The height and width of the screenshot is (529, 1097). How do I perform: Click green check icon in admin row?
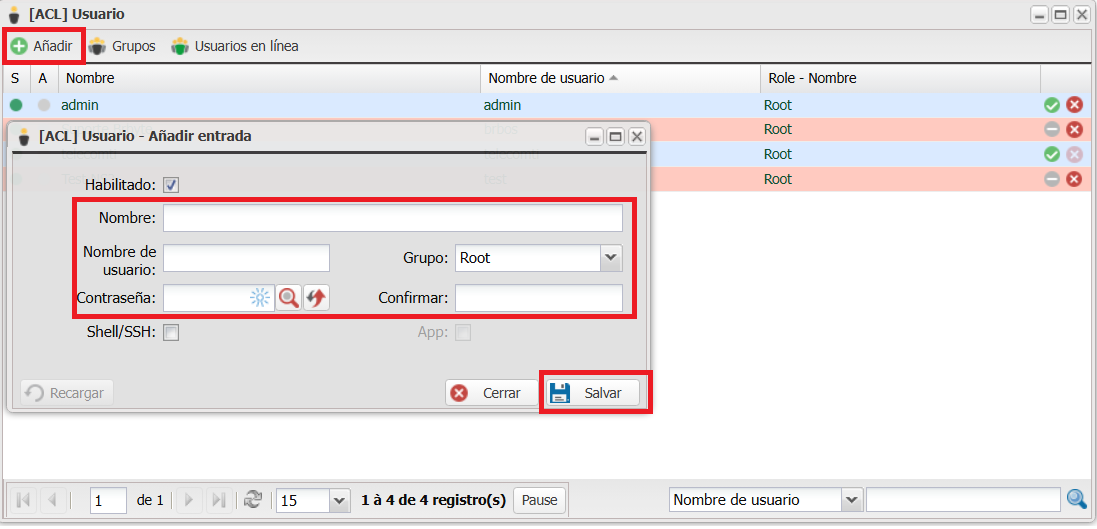coord(1051,105)
